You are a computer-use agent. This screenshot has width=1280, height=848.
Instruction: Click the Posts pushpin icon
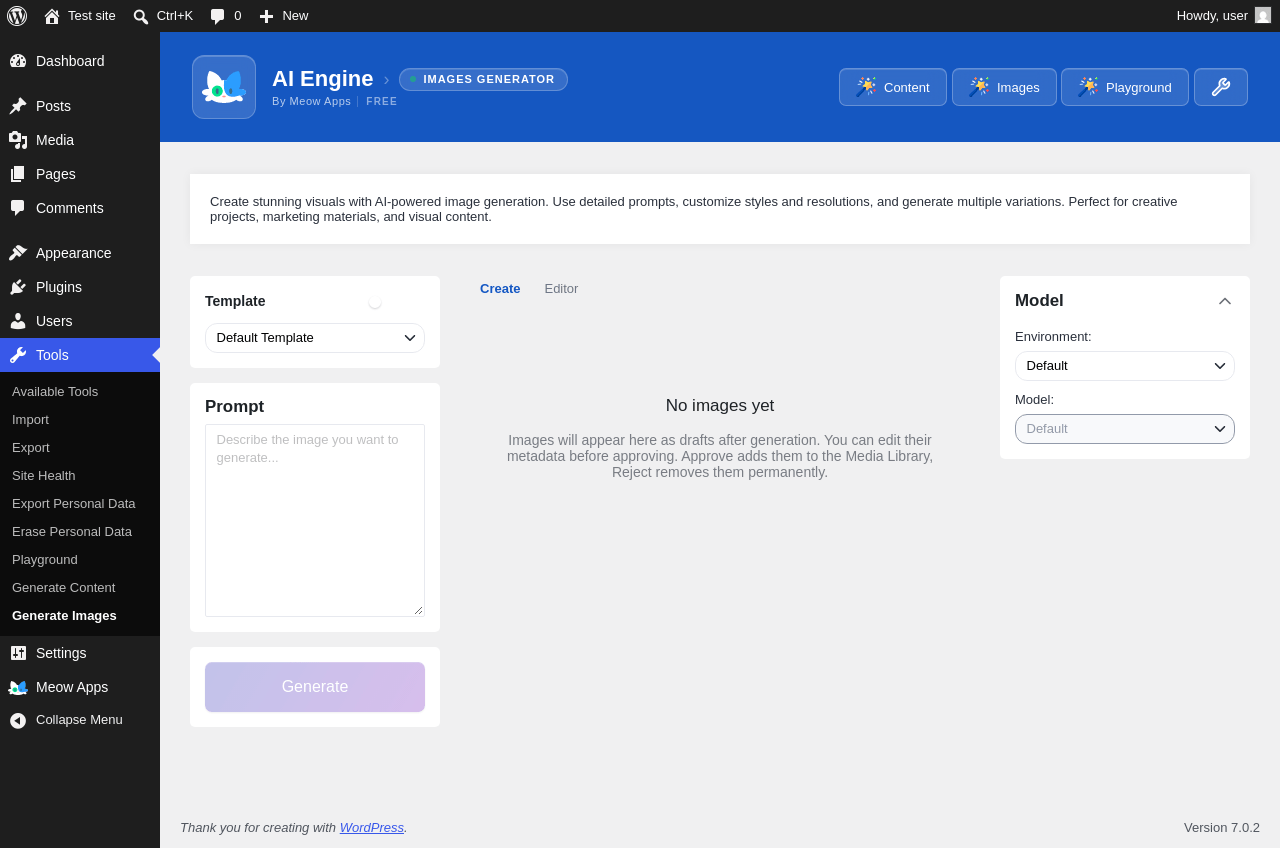pos(18,106)
